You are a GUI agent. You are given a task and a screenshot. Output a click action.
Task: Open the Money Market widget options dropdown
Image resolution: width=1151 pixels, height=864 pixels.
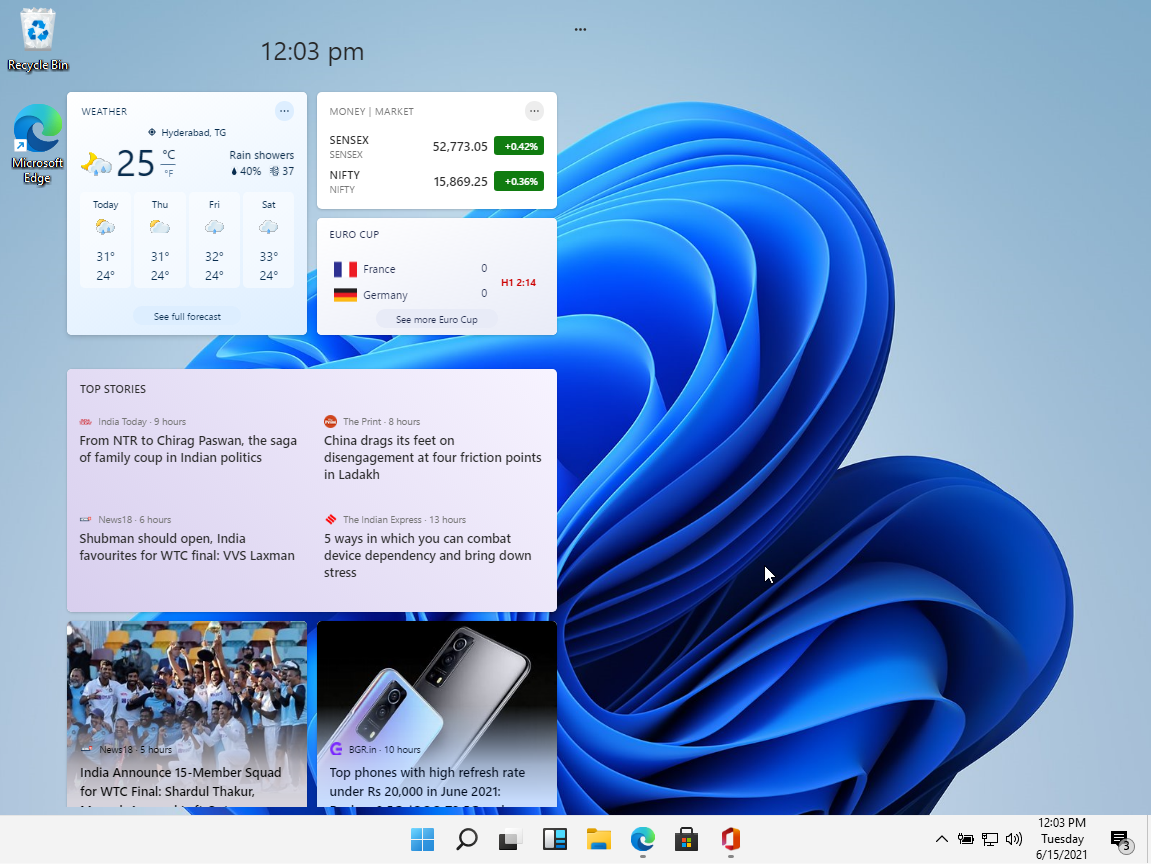[534, 111]
